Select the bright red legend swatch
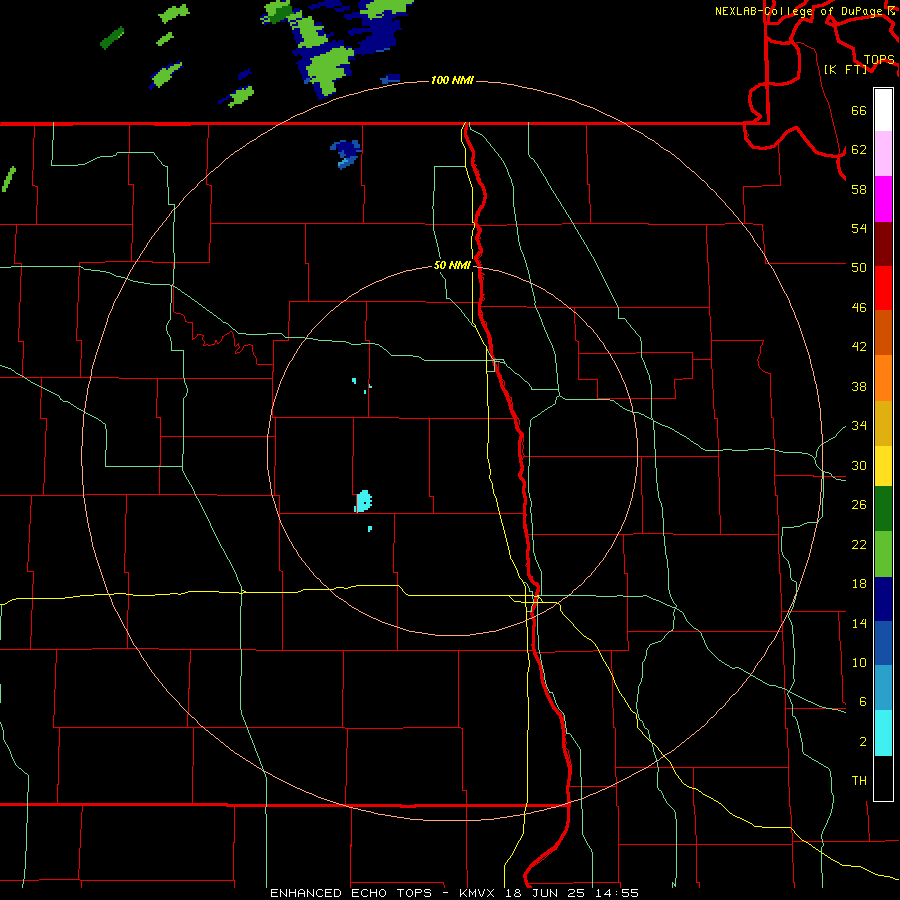The image size is (900, 900). point(883,288)
